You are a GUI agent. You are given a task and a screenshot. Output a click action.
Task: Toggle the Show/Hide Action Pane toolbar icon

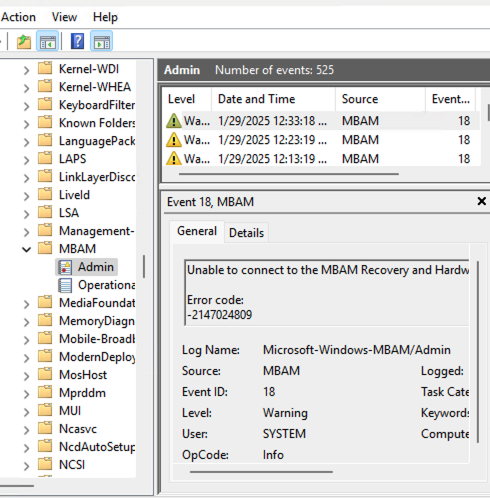pos(101,41)
